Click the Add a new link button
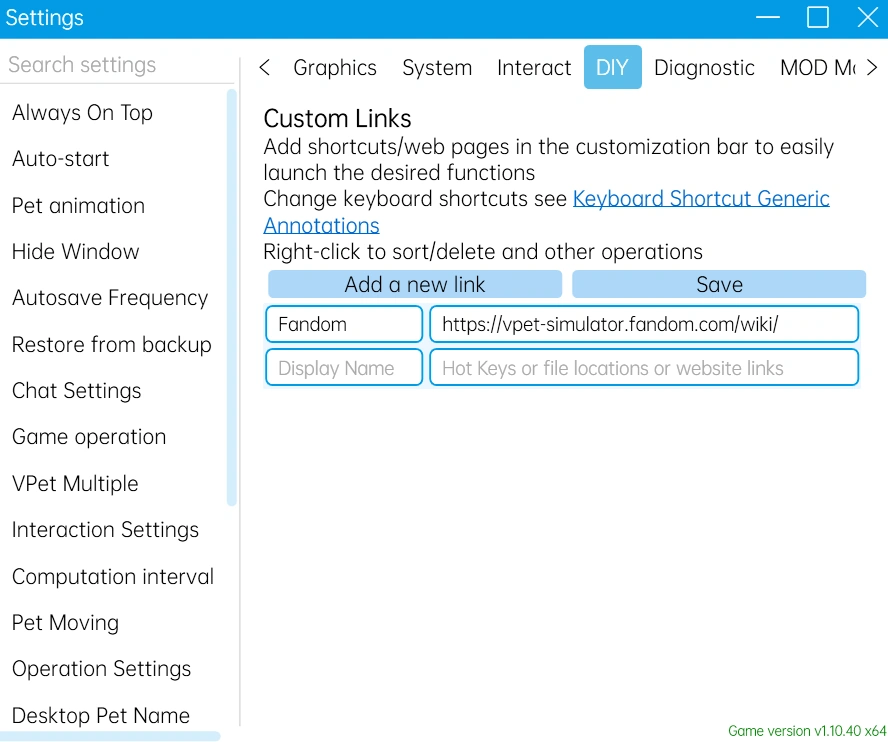This screenshot has height=742, width=888. (x=414, y=284)
